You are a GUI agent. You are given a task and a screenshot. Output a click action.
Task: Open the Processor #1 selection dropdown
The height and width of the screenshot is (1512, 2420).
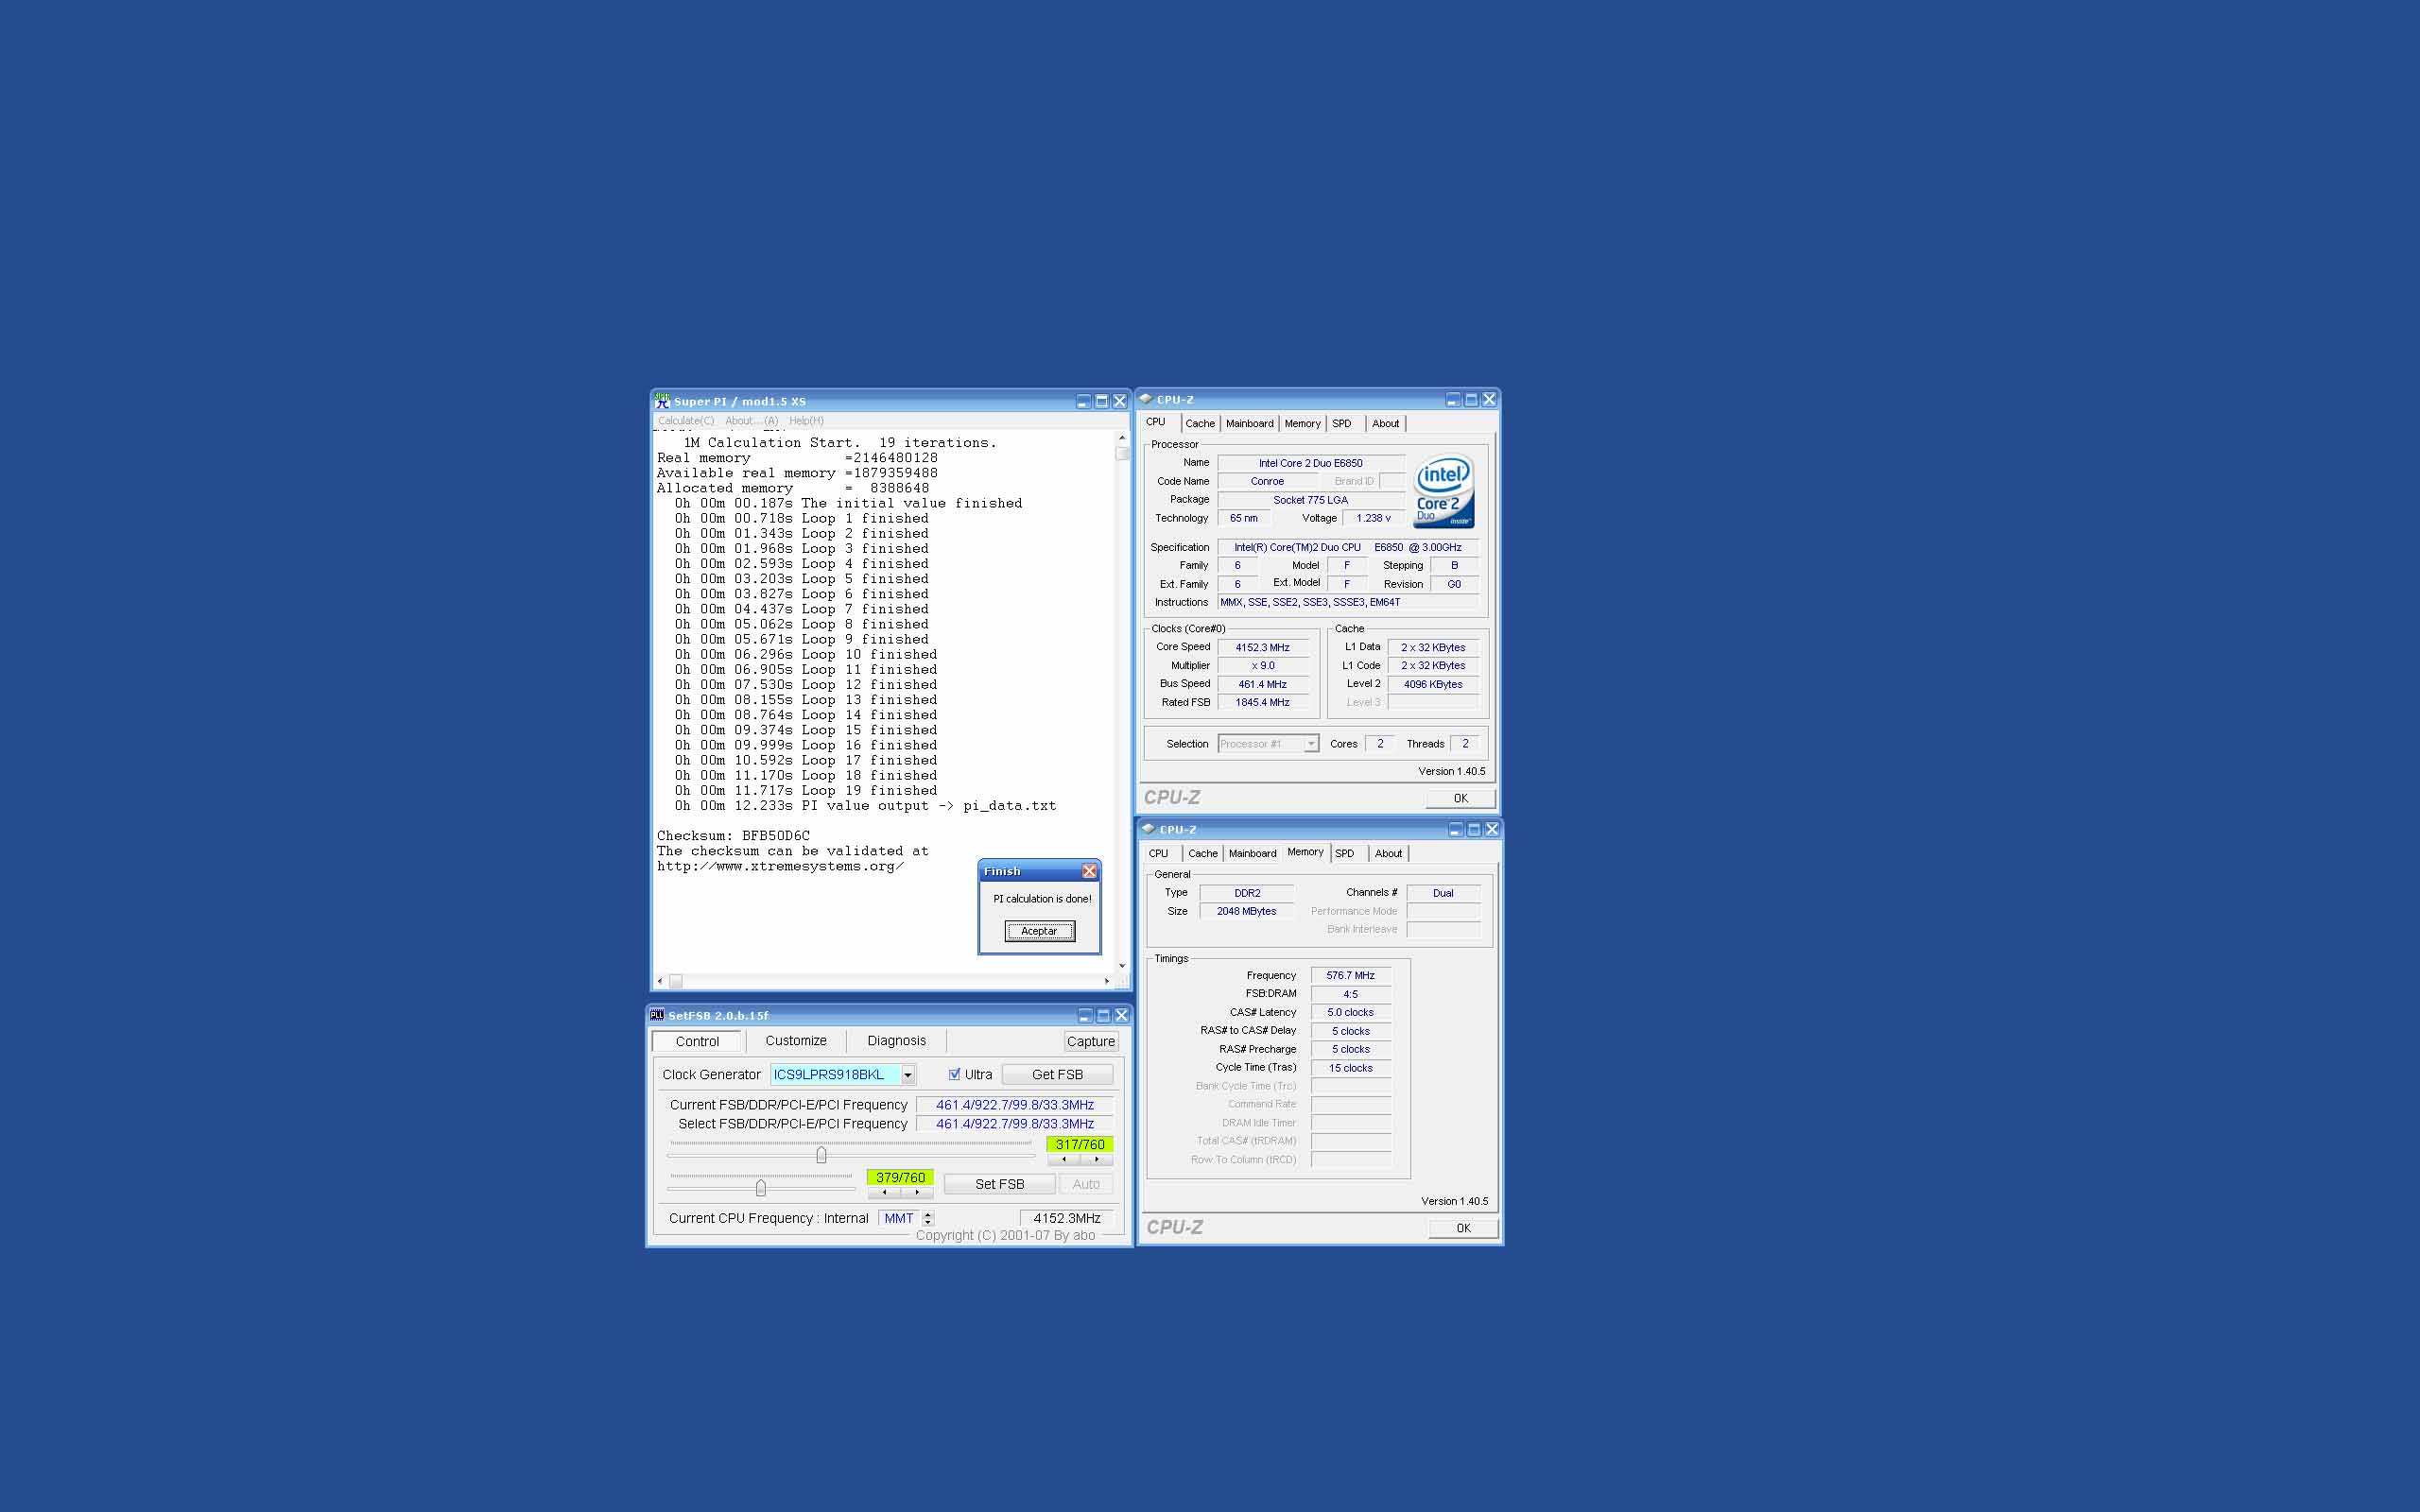(1310, 744)
